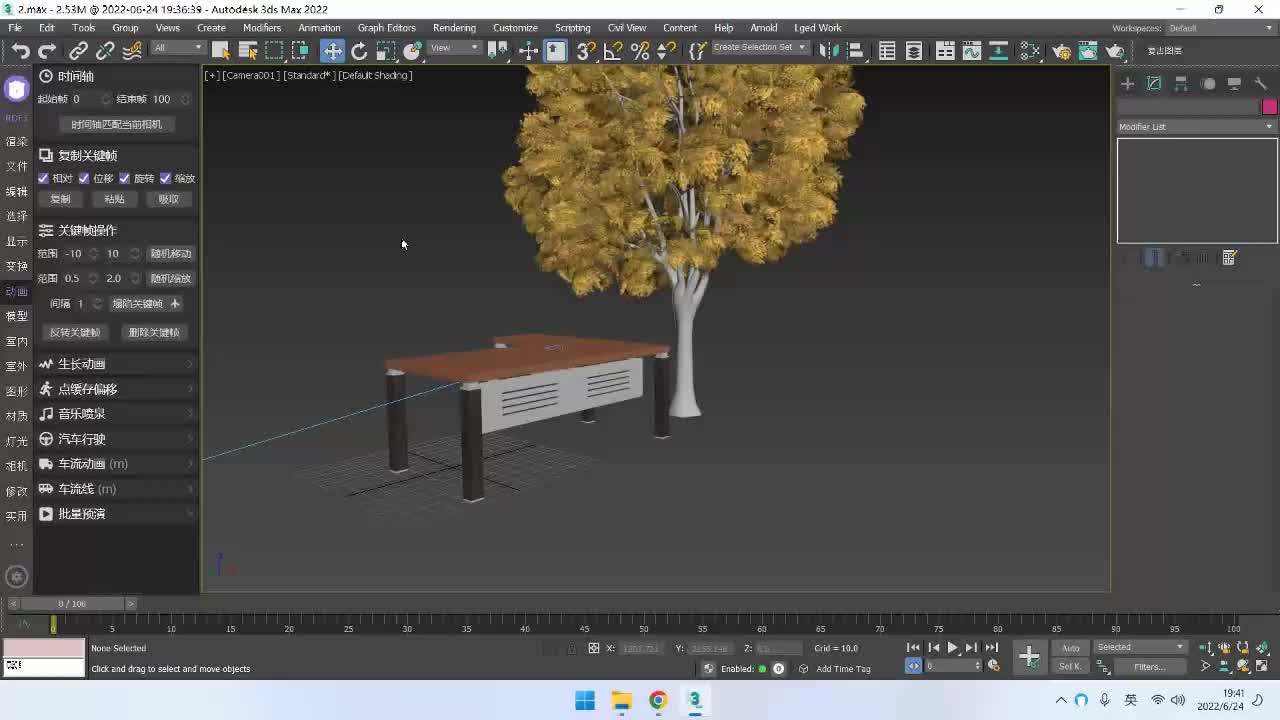
Task: Select the Select and Move tool
Action: pyautogui.click(x=332, y=51)
